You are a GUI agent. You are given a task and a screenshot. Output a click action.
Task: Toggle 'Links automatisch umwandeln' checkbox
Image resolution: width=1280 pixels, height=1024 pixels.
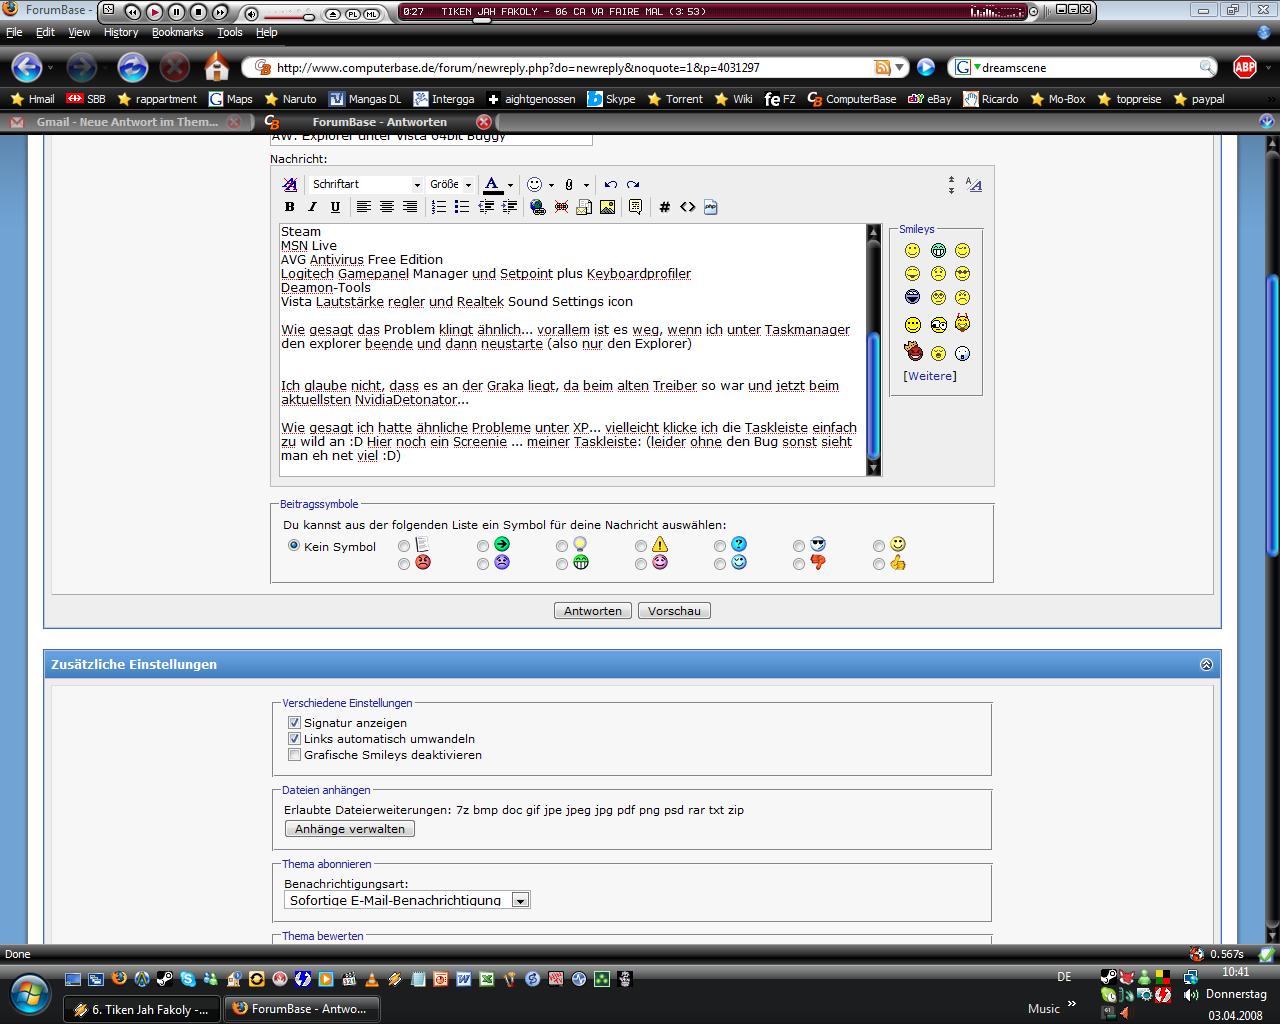click(294, 738)
